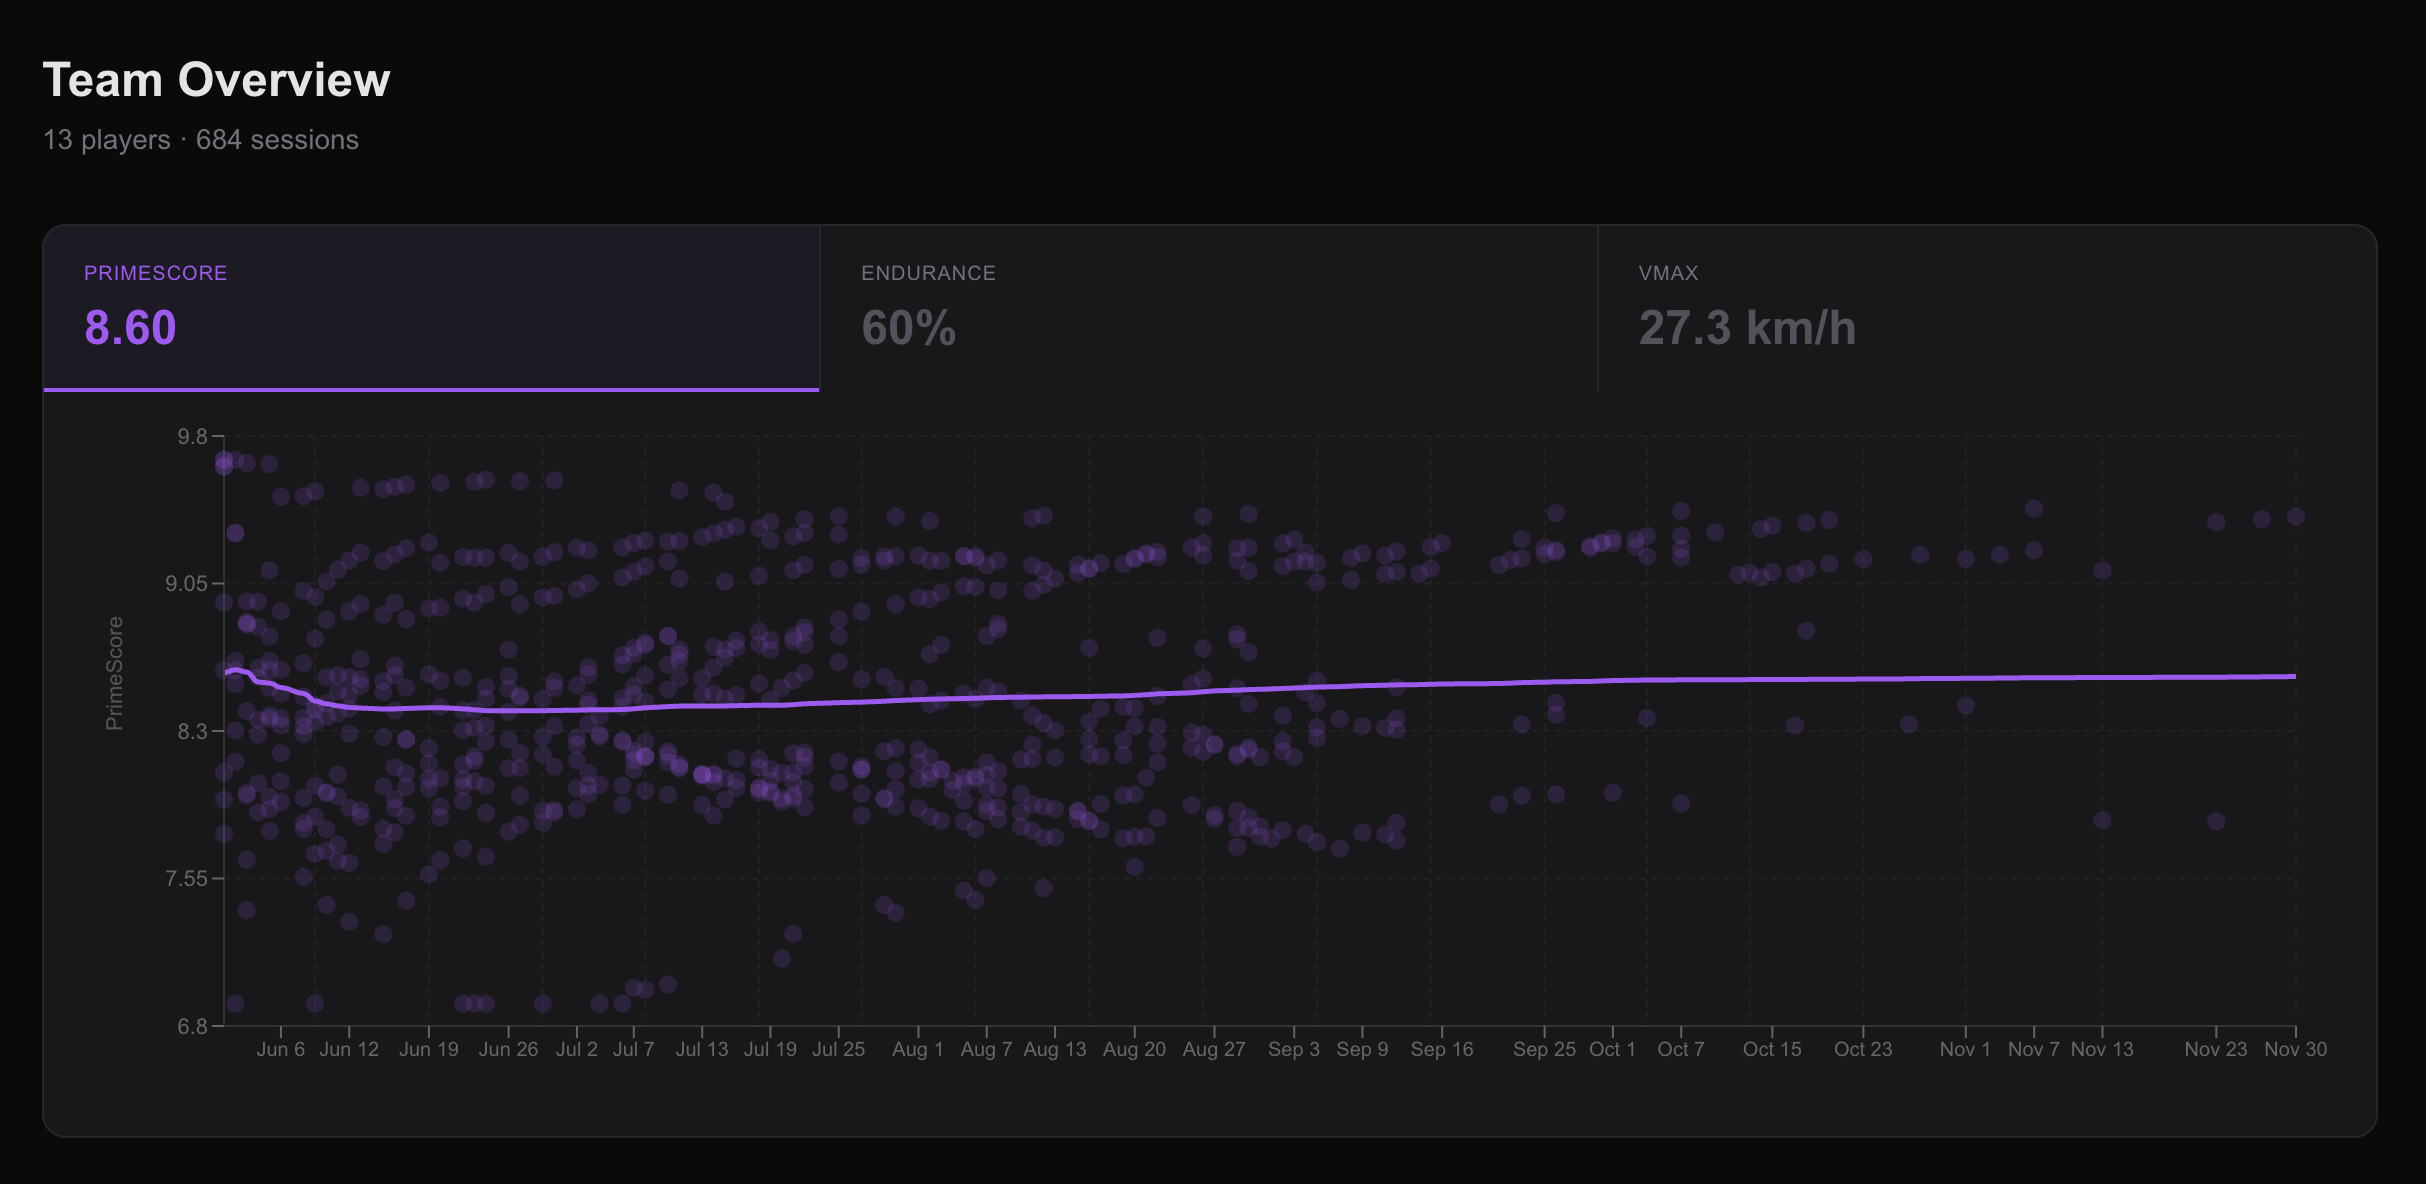Click the Jul 19 date tick label

[770, 1049]
